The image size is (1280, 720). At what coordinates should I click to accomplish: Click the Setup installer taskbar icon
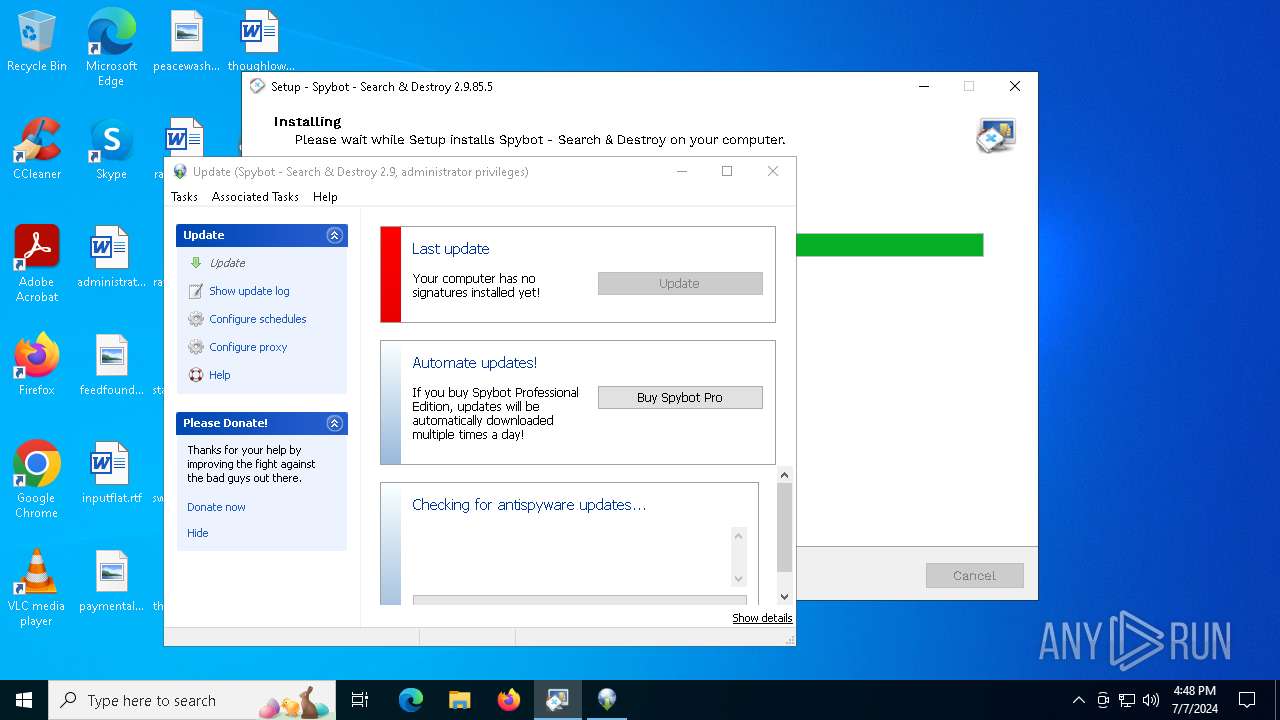pos(557,700)
